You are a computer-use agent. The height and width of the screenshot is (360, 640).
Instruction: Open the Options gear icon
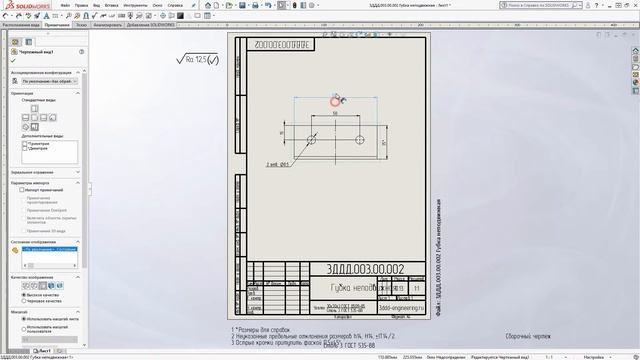click(311, 5)
